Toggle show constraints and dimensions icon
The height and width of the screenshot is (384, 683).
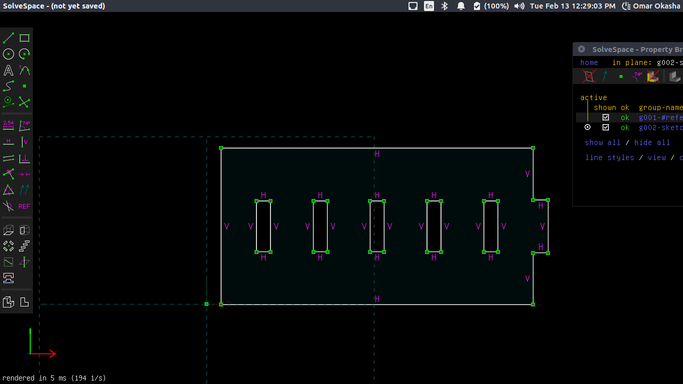(637, 77)
